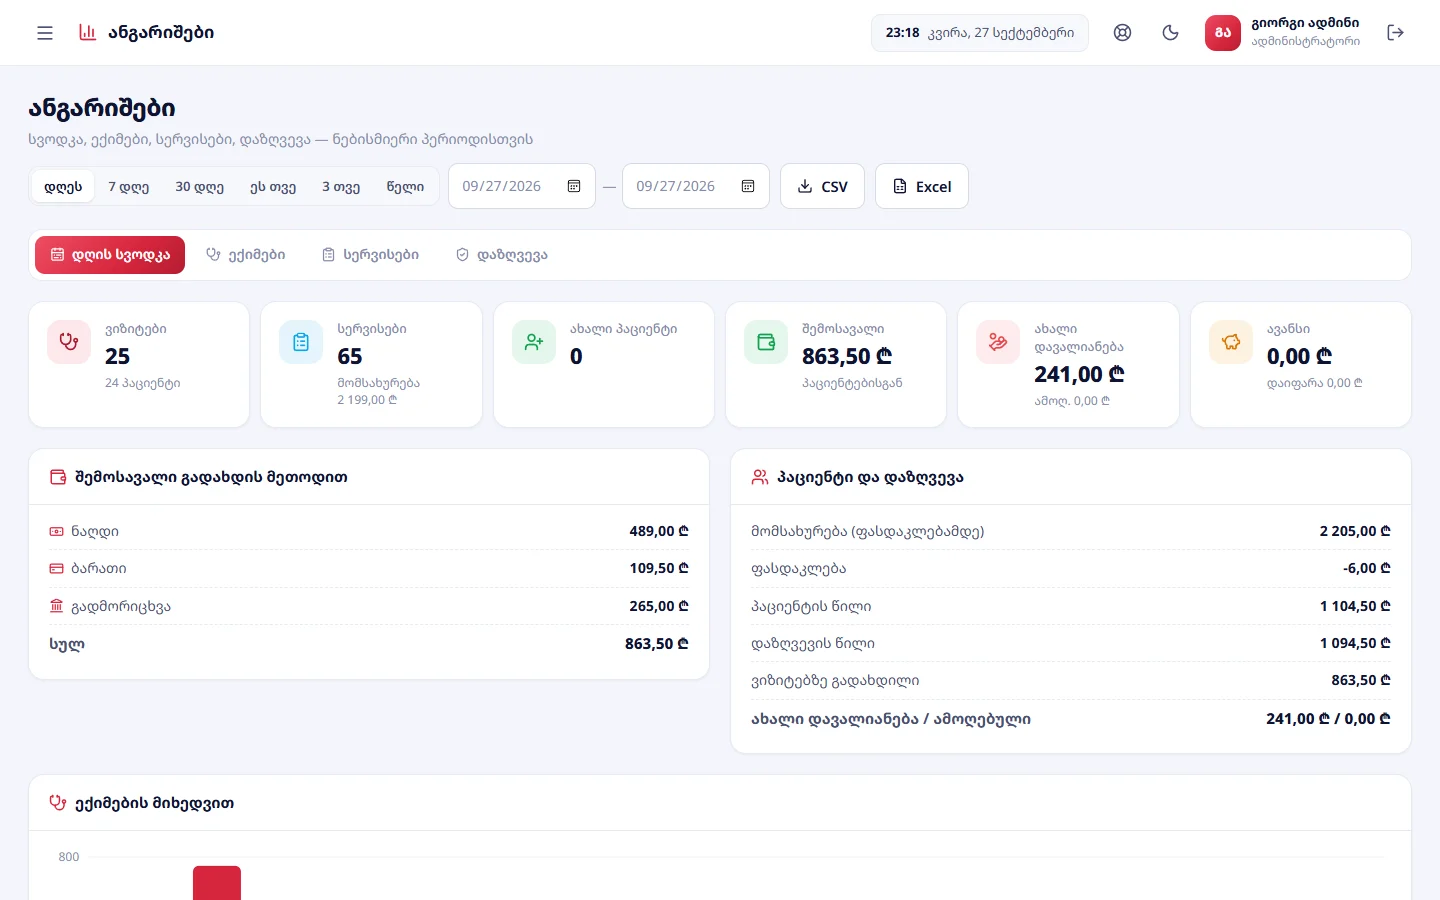Click users icon beside პაციენტი და დაზღვევა

coord(760,477)
